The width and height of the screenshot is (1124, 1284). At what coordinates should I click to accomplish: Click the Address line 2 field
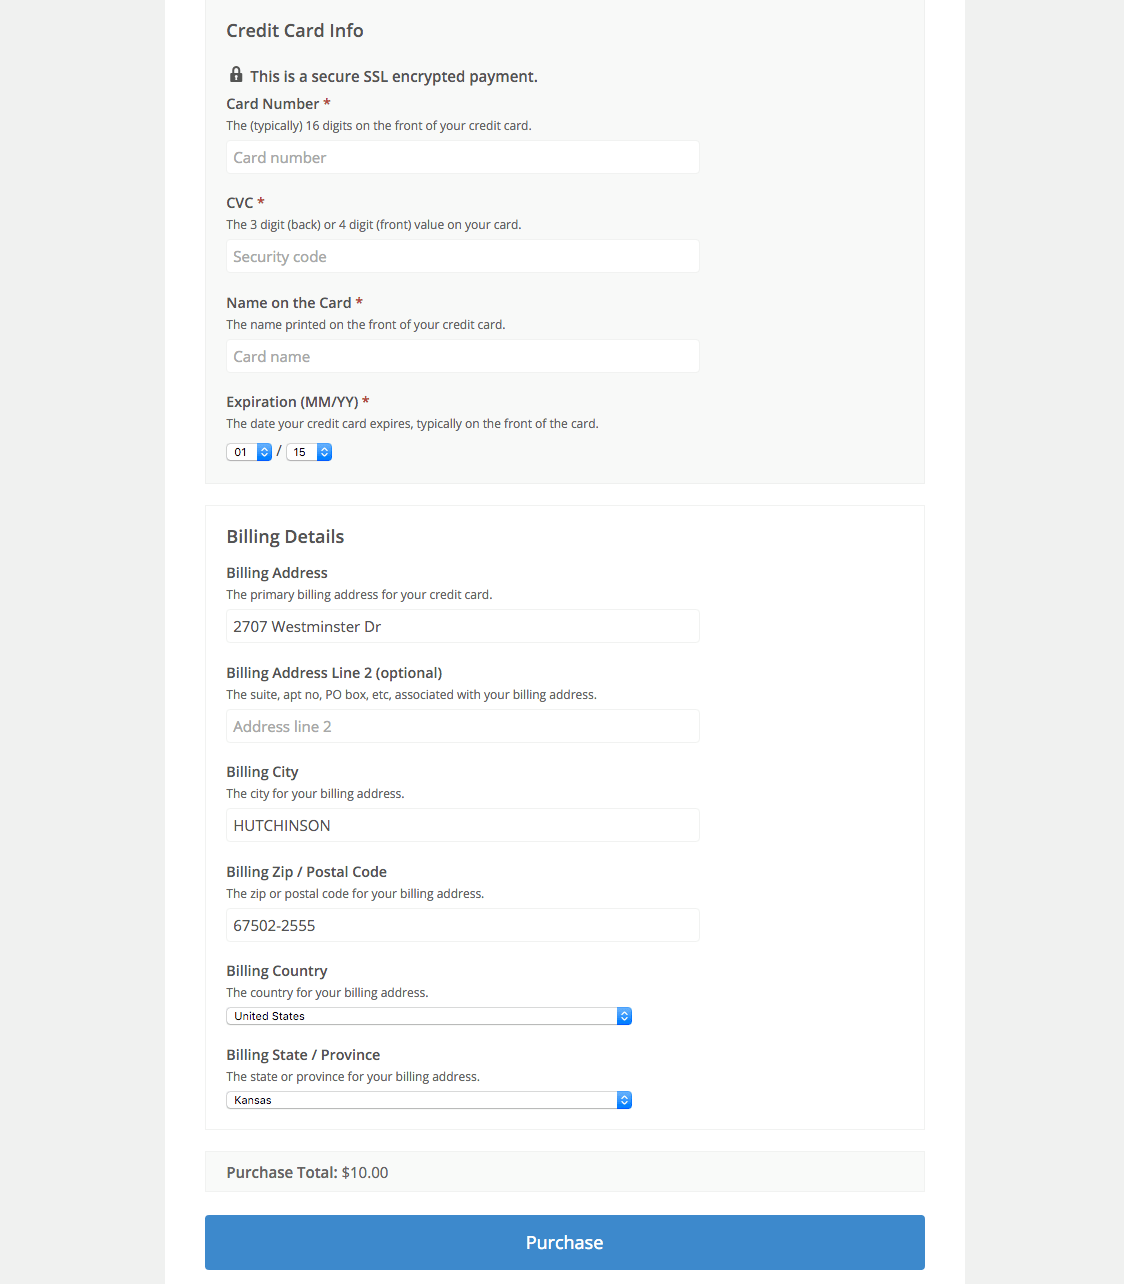click(x=462, y=726)
